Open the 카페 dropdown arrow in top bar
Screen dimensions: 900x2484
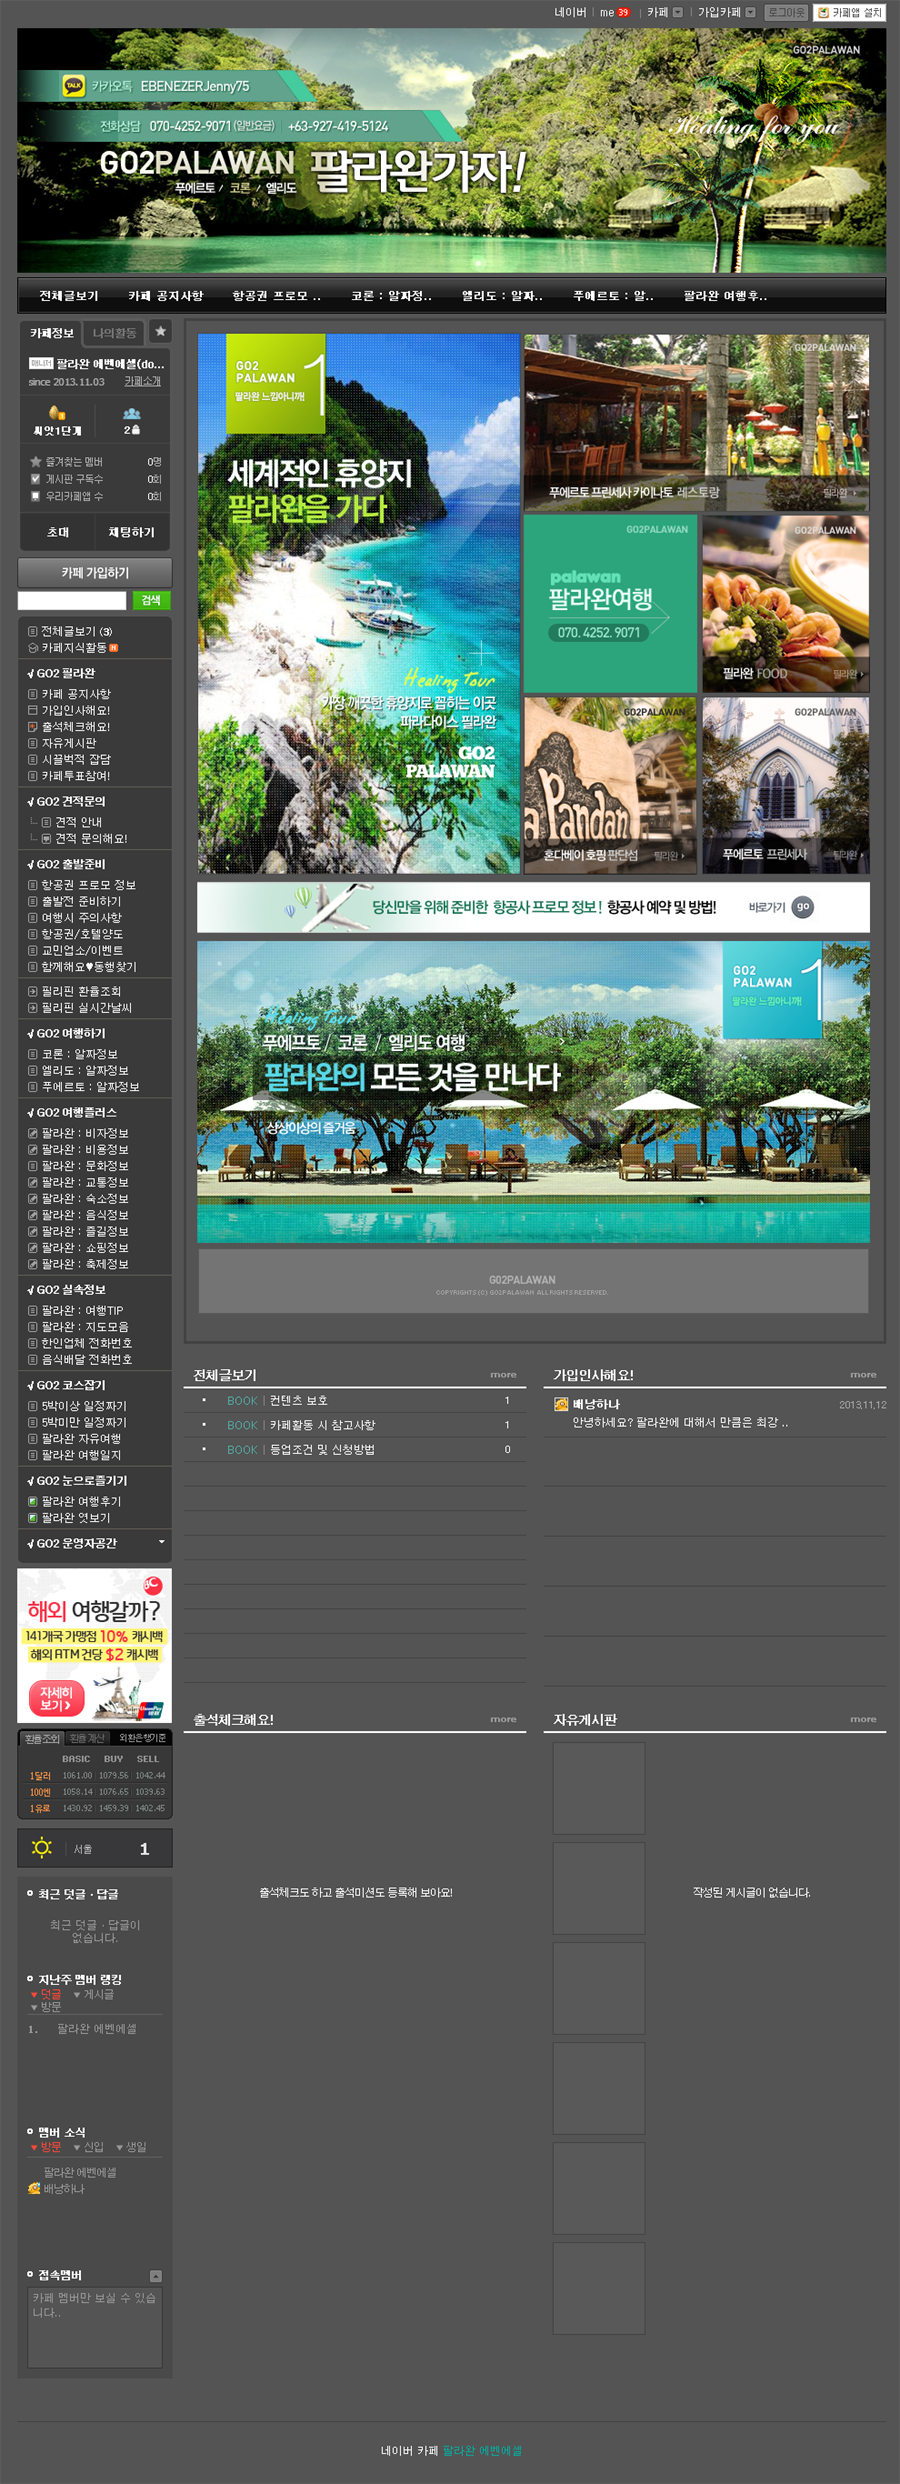click(x=678, y=12)
